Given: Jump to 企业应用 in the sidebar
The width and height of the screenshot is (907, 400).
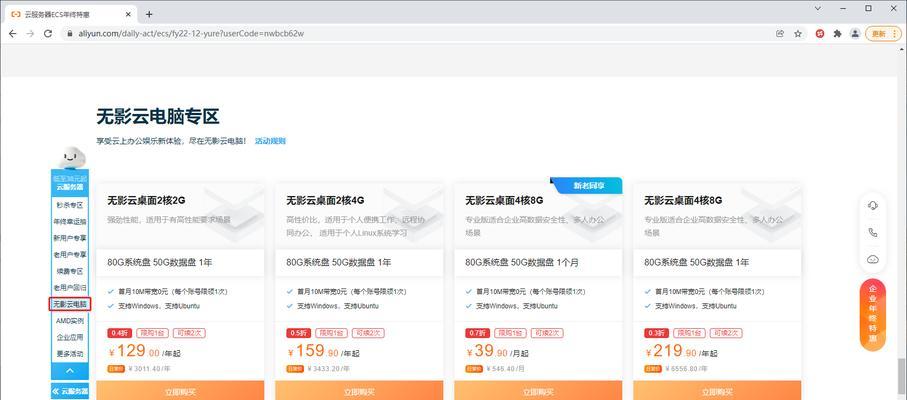Looking at the screenshot, I should pos(69,337).
